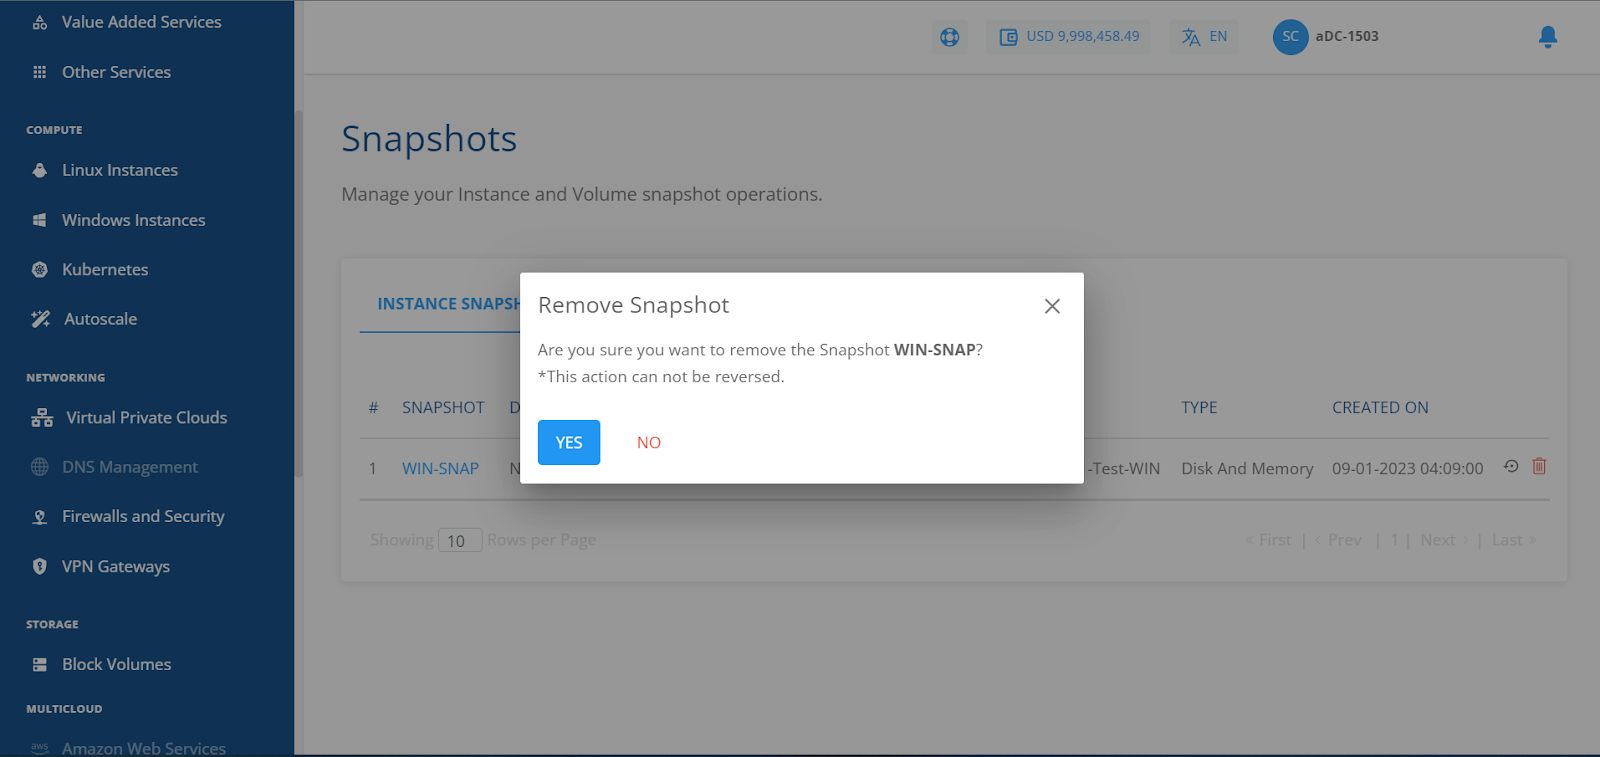Open Amazon Web Services in sidebar
The height and width of the screenshot is (757, 1600).
pos(143,747)
